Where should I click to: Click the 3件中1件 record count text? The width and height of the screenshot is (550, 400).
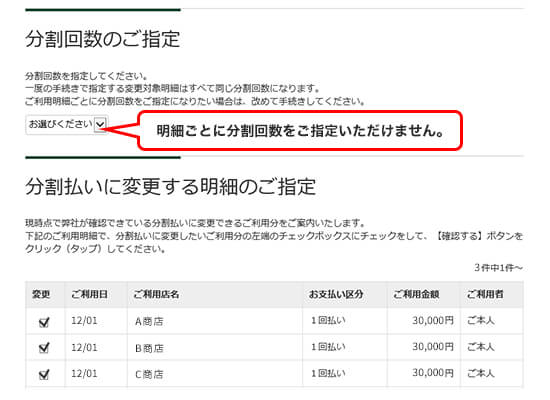coord(498,268)
